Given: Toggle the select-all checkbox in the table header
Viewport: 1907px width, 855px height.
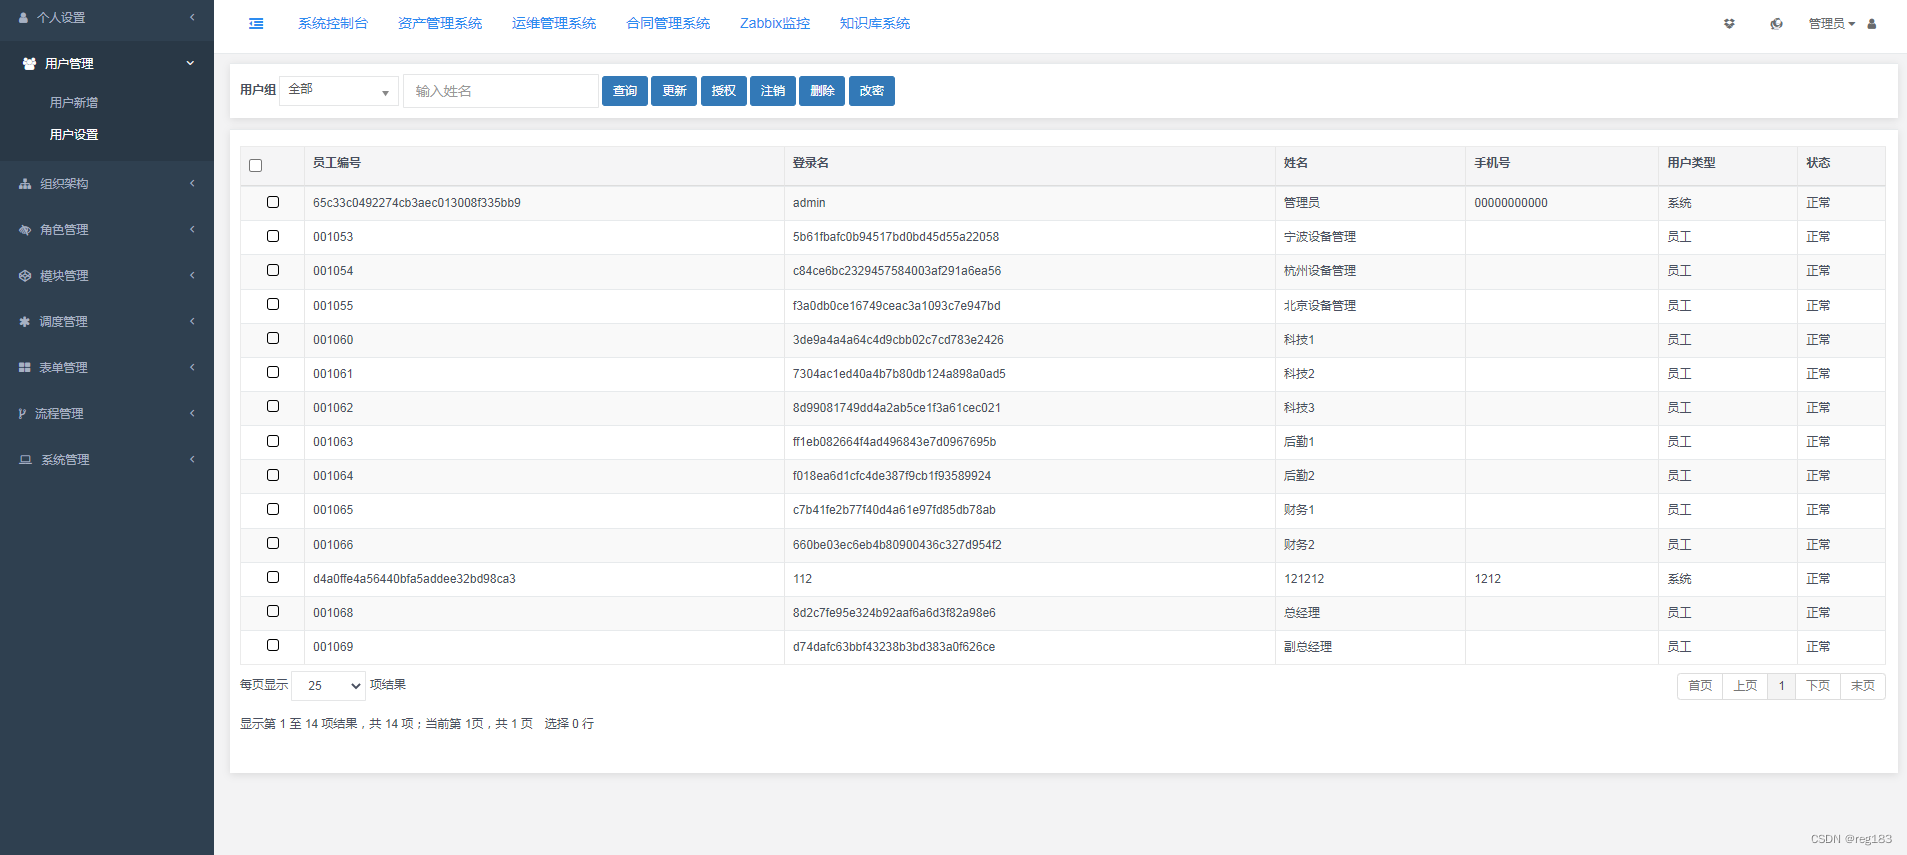Looking at the screenshot, I should point(255,165).
